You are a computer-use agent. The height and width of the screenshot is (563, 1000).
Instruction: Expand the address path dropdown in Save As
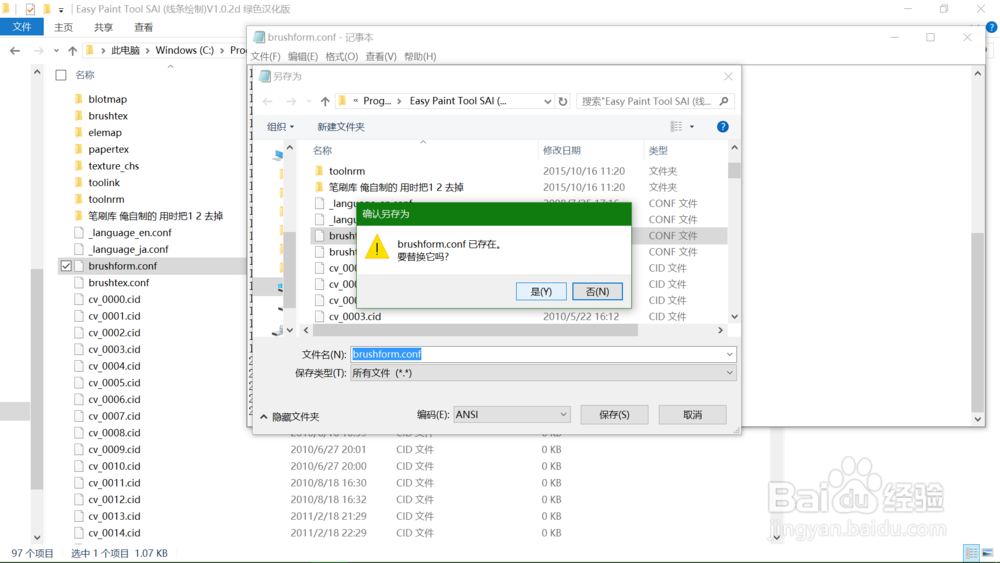[547, 101]
